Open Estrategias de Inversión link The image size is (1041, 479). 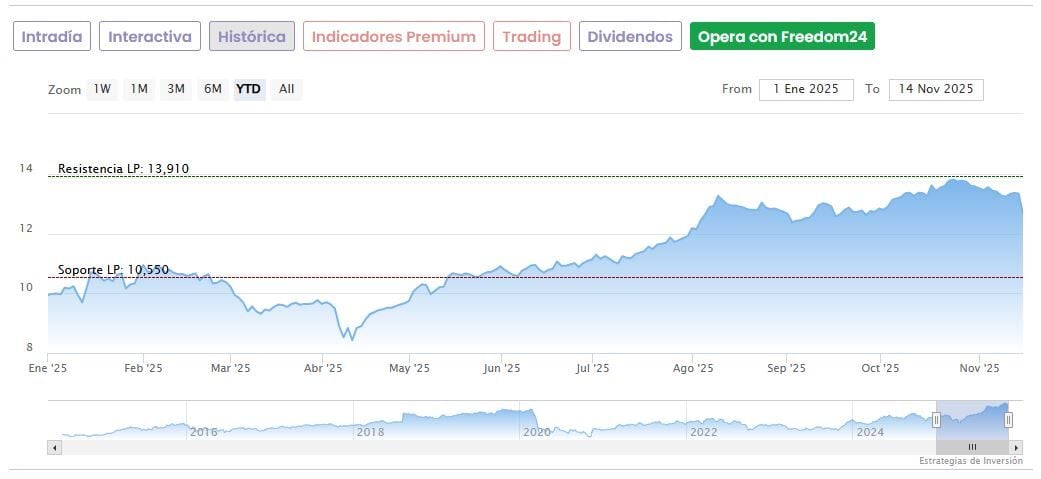(x=970, y=461)
